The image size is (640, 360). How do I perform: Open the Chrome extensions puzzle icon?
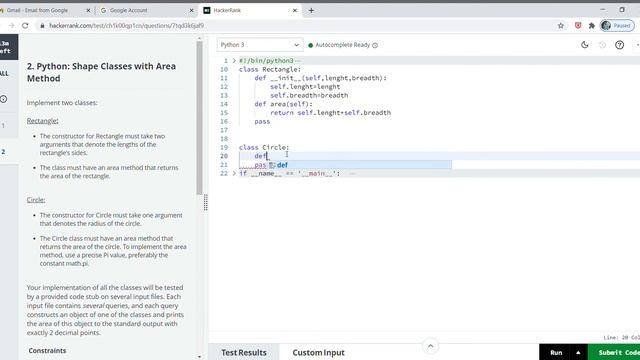592,26
